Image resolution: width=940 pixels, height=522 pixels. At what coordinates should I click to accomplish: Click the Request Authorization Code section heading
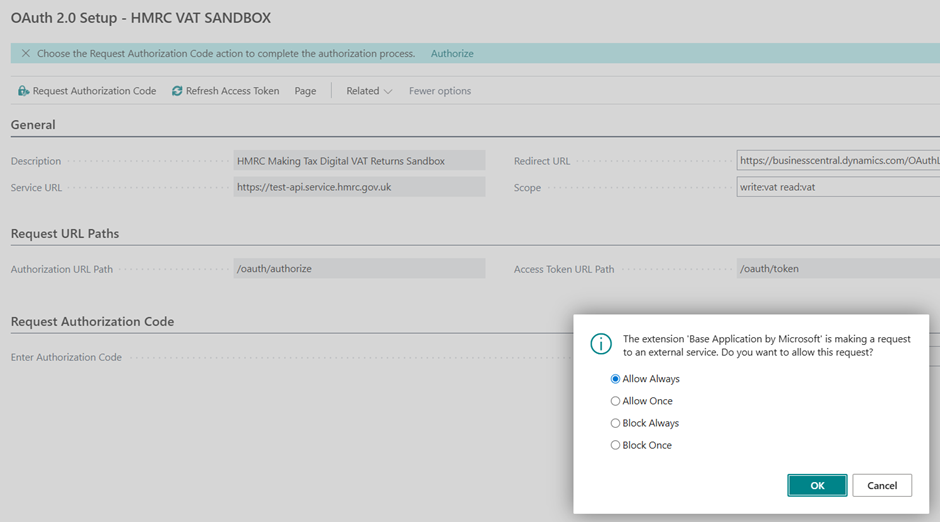point(92,322)
